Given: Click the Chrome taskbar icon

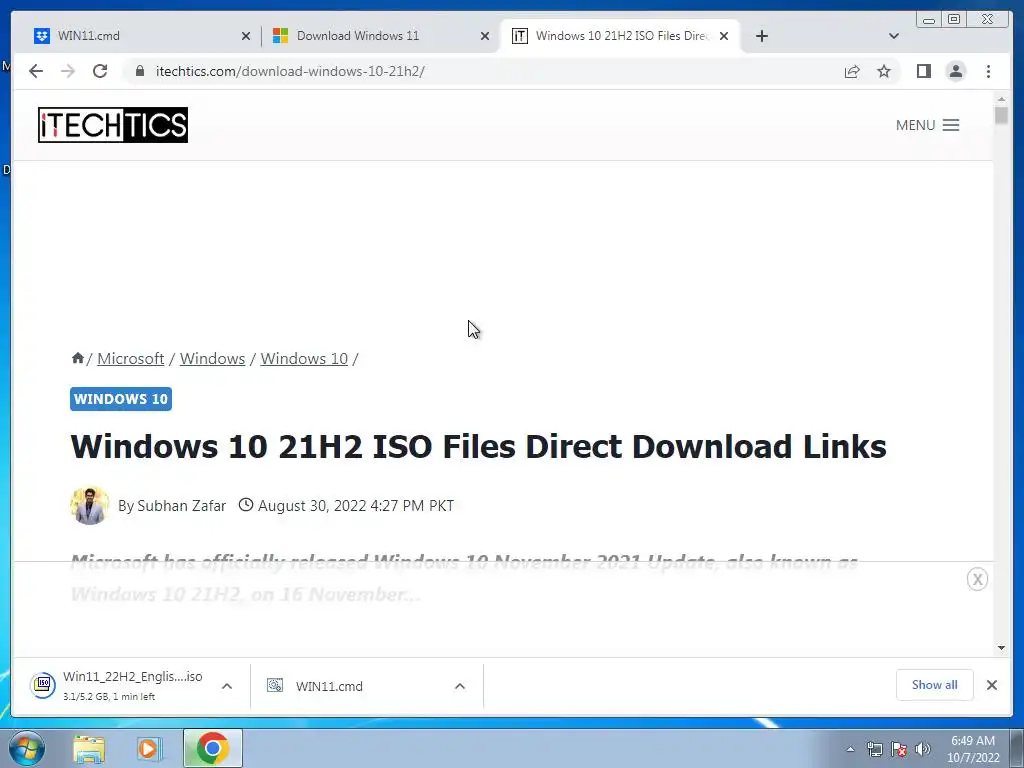Looking at the screenshot, I should [212, 748].
